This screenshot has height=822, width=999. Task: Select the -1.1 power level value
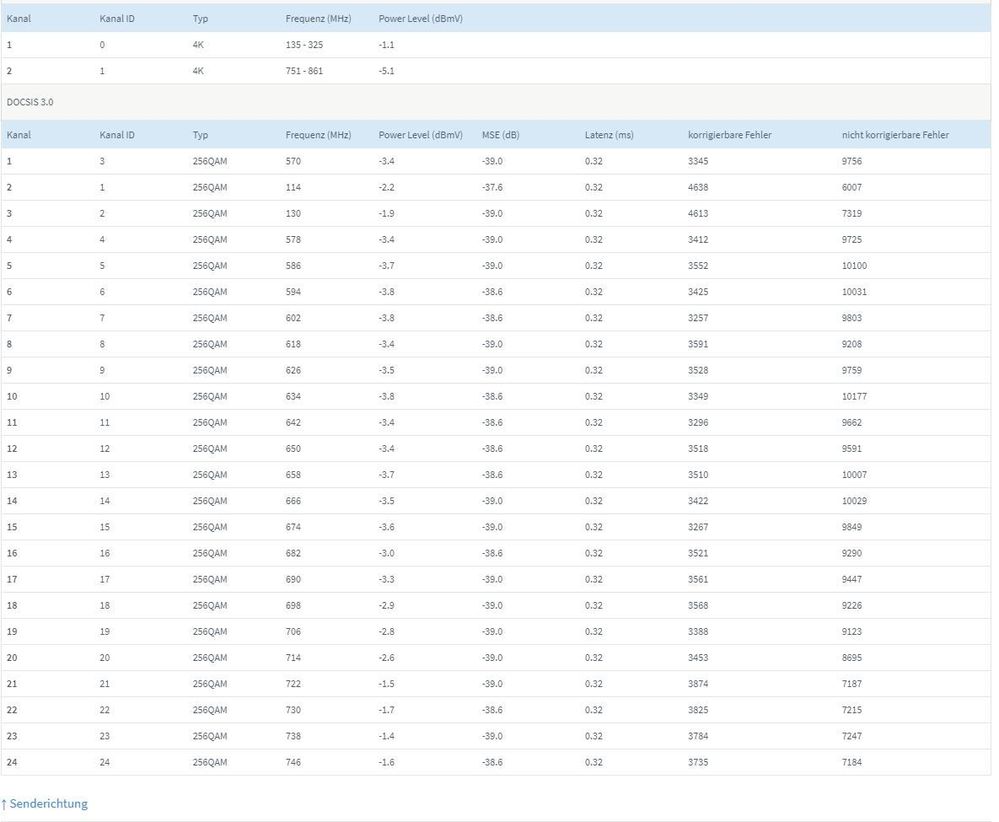pyautogui.click(x=388, y=45)
